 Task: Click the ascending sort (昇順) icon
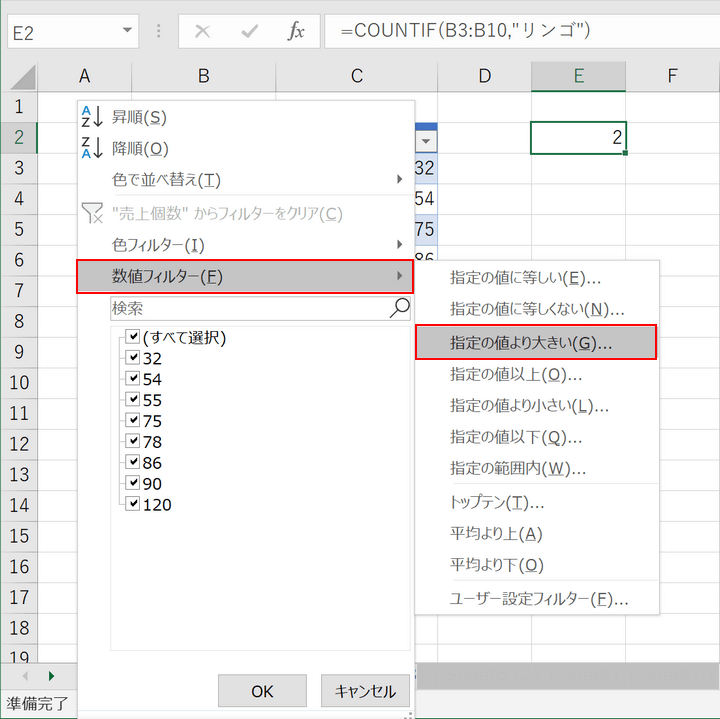pyautogui.click(x=92, y=117)
